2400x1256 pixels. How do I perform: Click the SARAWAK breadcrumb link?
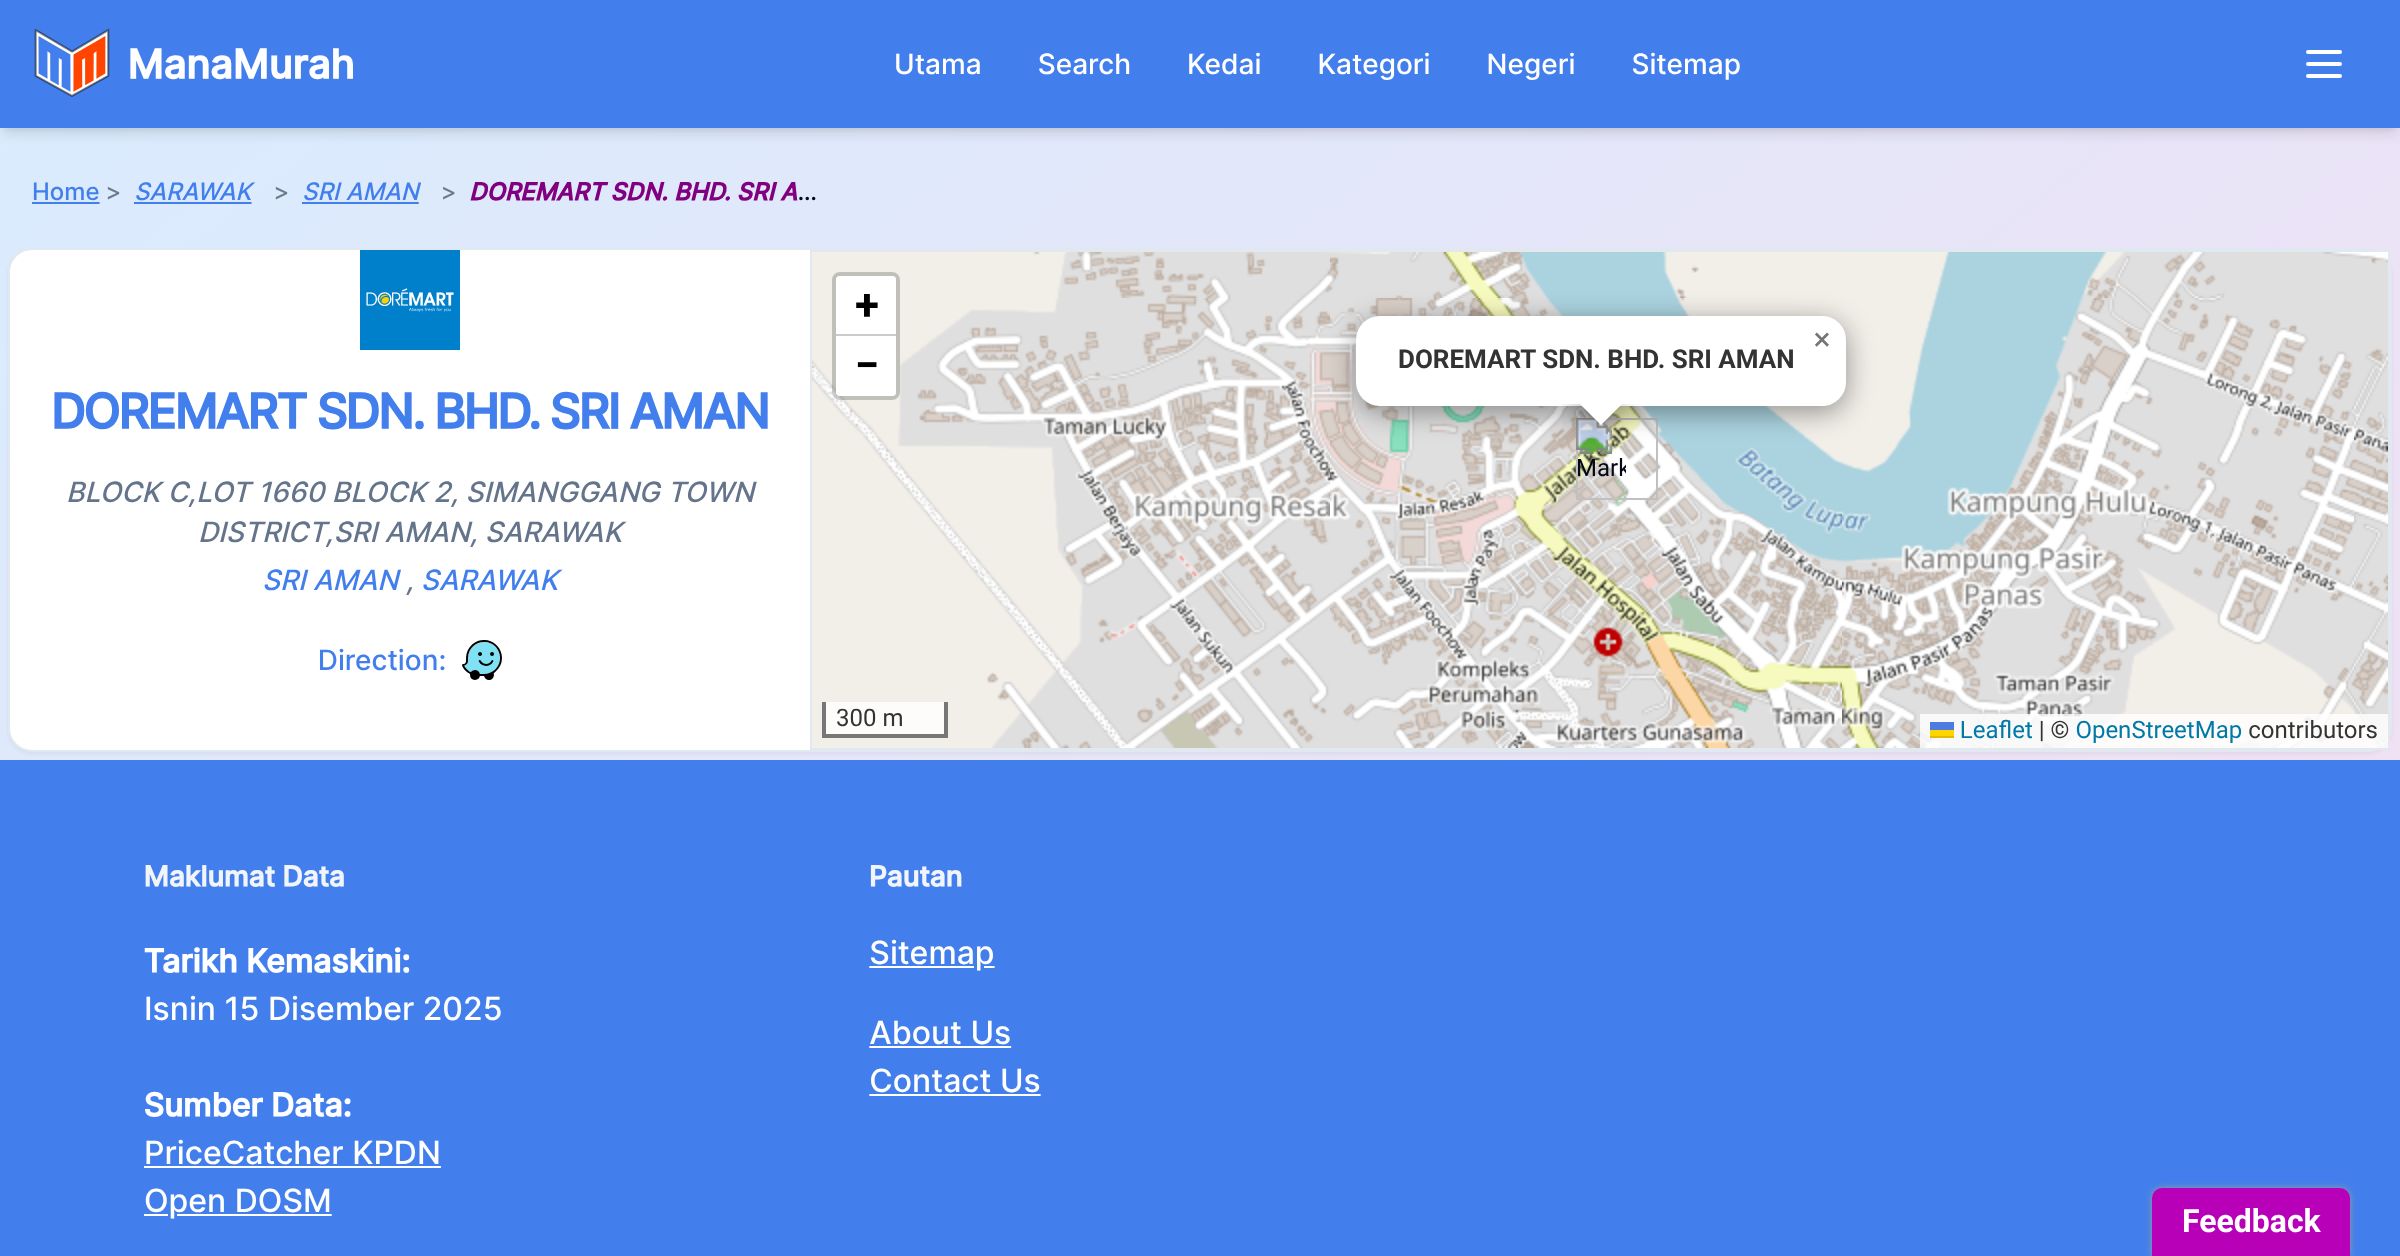pyautogui.click(x=193, y=191)
